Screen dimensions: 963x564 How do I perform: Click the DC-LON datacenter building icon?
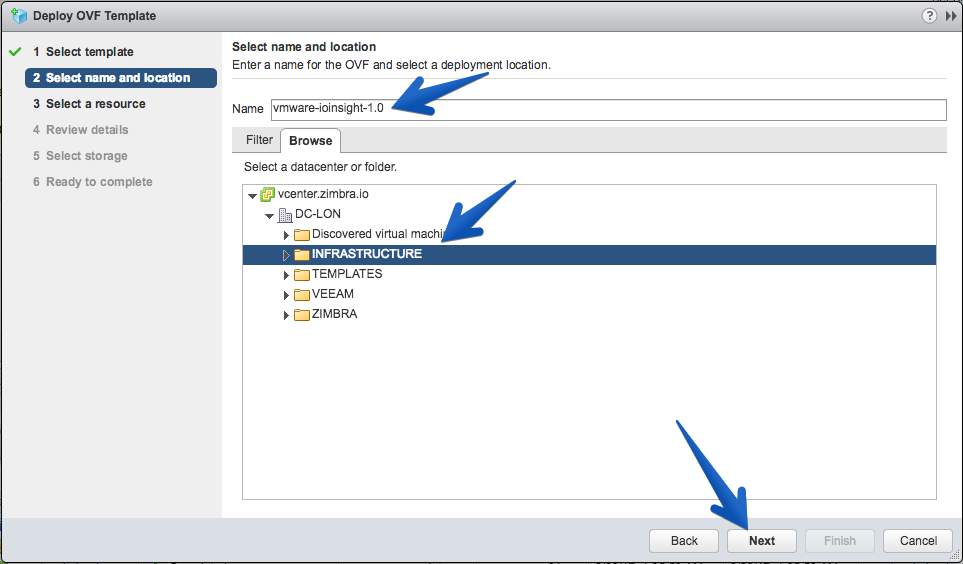point(285,214)
